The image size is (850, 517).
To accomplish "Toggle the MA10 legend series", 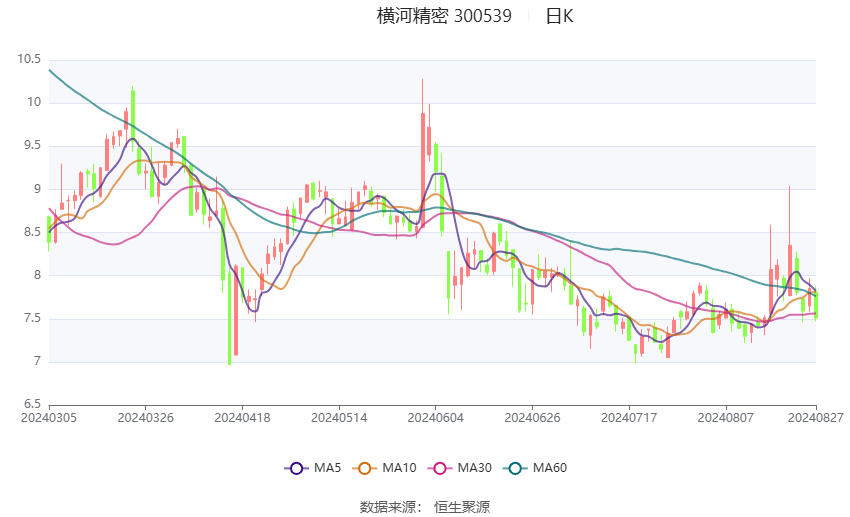I will tap(384, 468).
